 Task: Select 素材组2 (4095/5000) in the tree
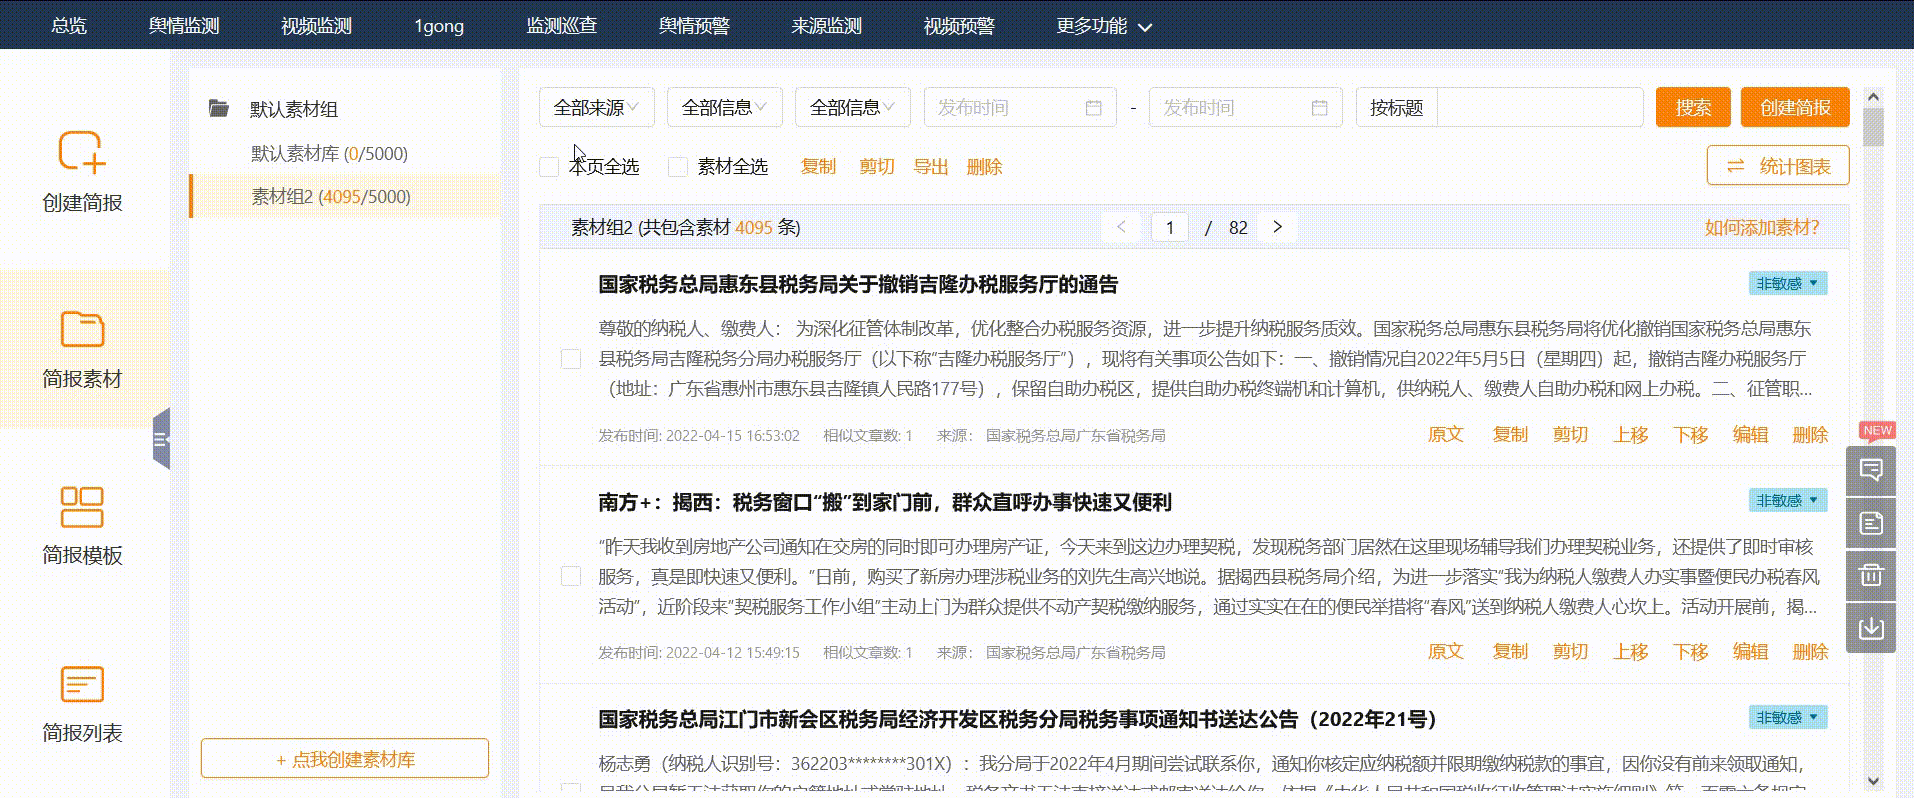(x=345, y=196)
